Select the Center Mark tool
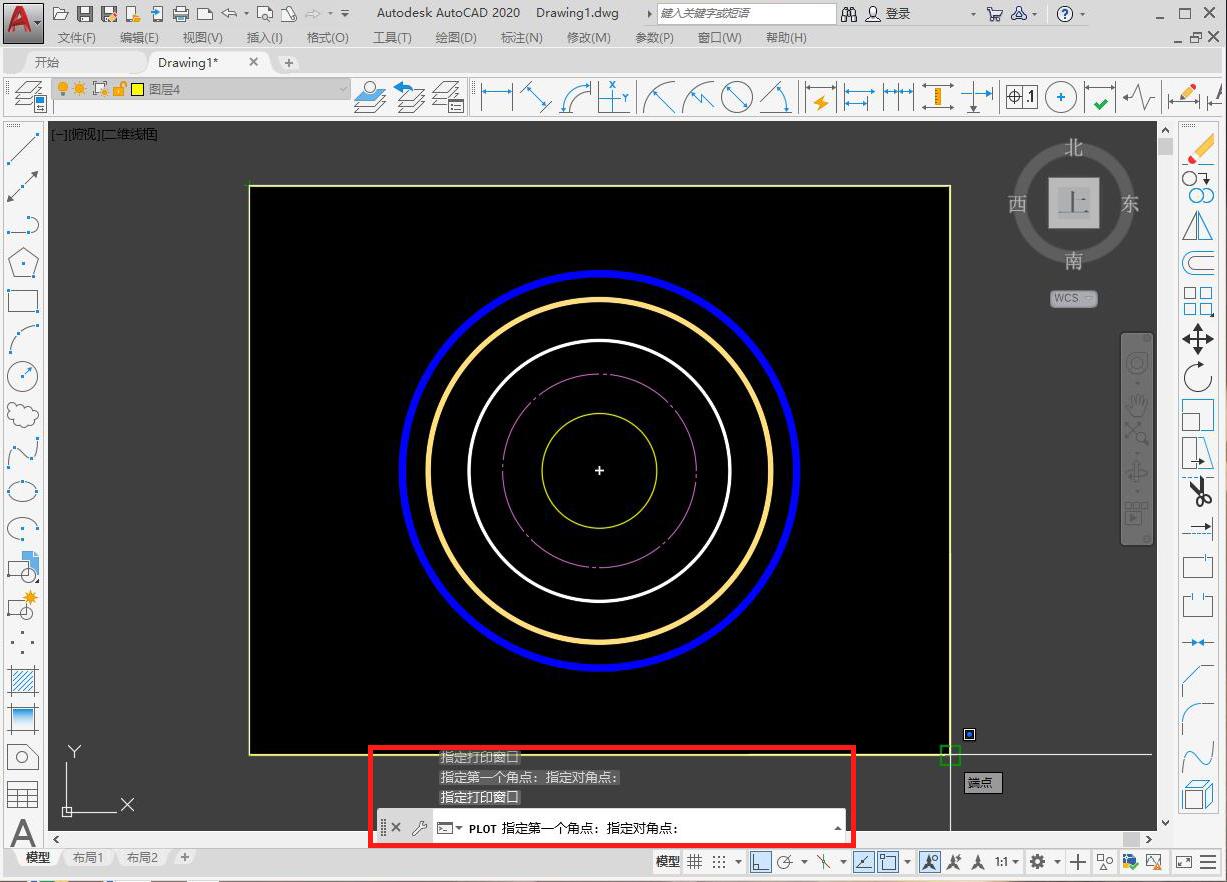 click(1060, 97)
